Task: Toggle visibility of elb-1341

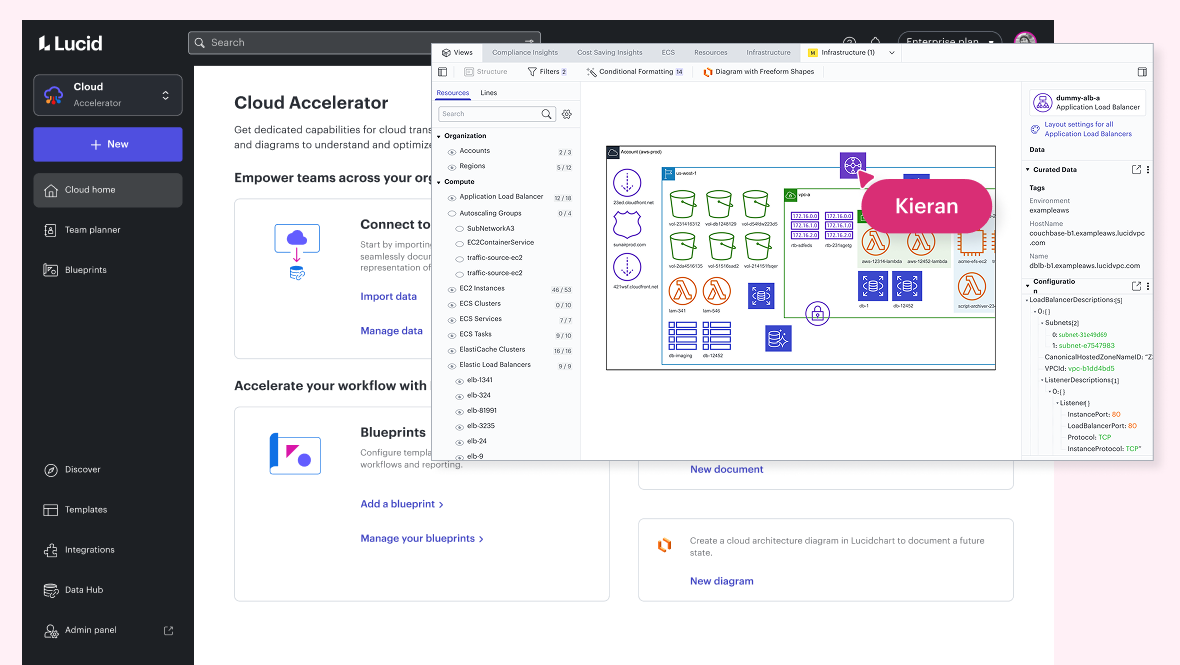Action: point(460,381)
